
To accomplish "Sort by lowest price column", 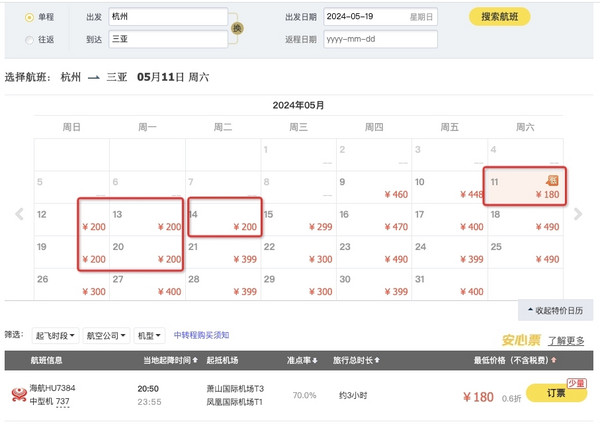I will (515, 360).
